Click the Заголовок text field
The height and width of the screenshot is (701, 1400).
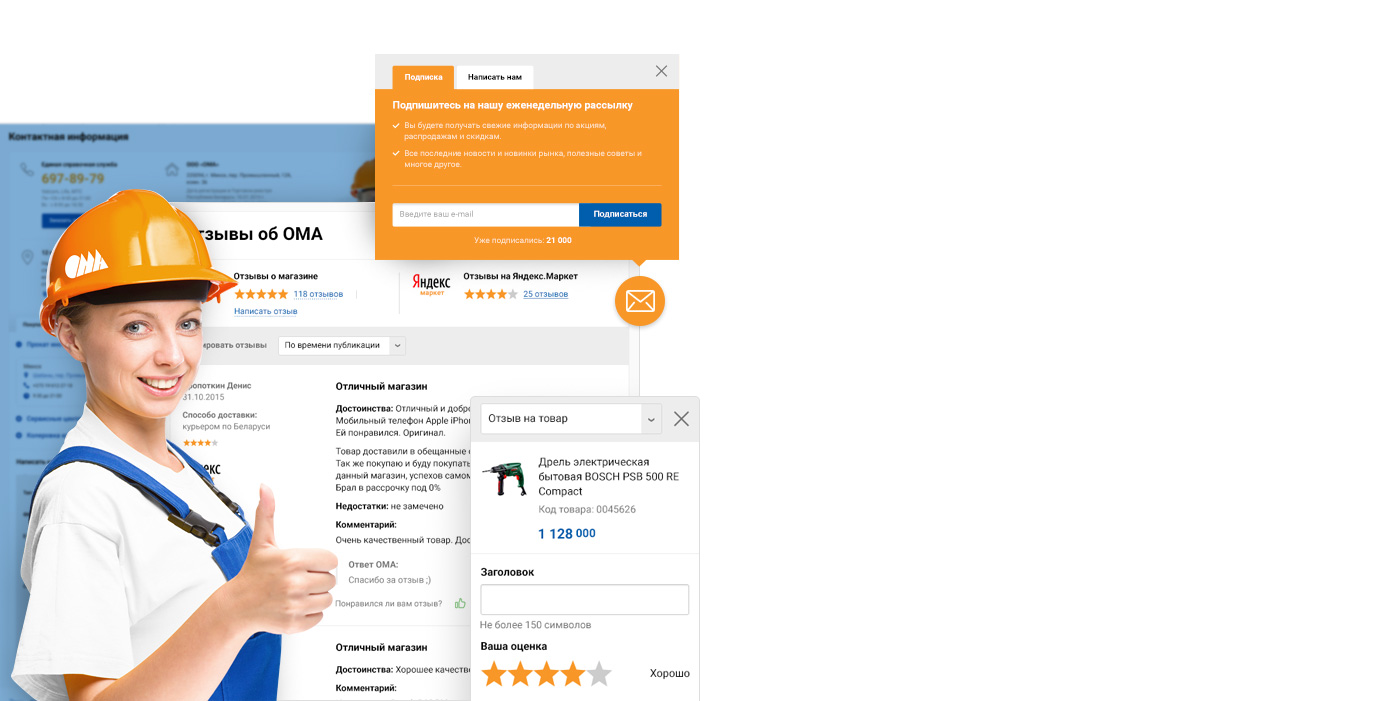click(585, 599)
